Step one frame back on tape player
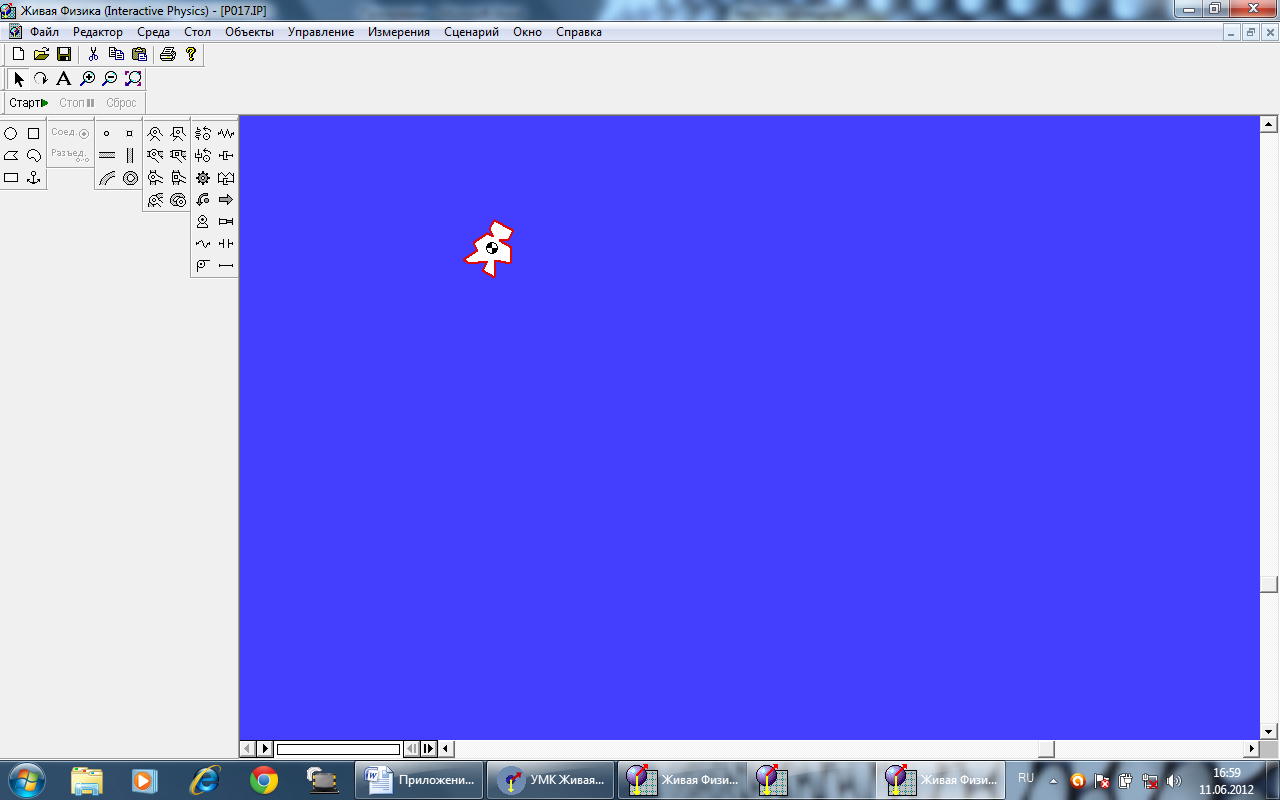The image size is (1280, 800). (x=411, y=749)
